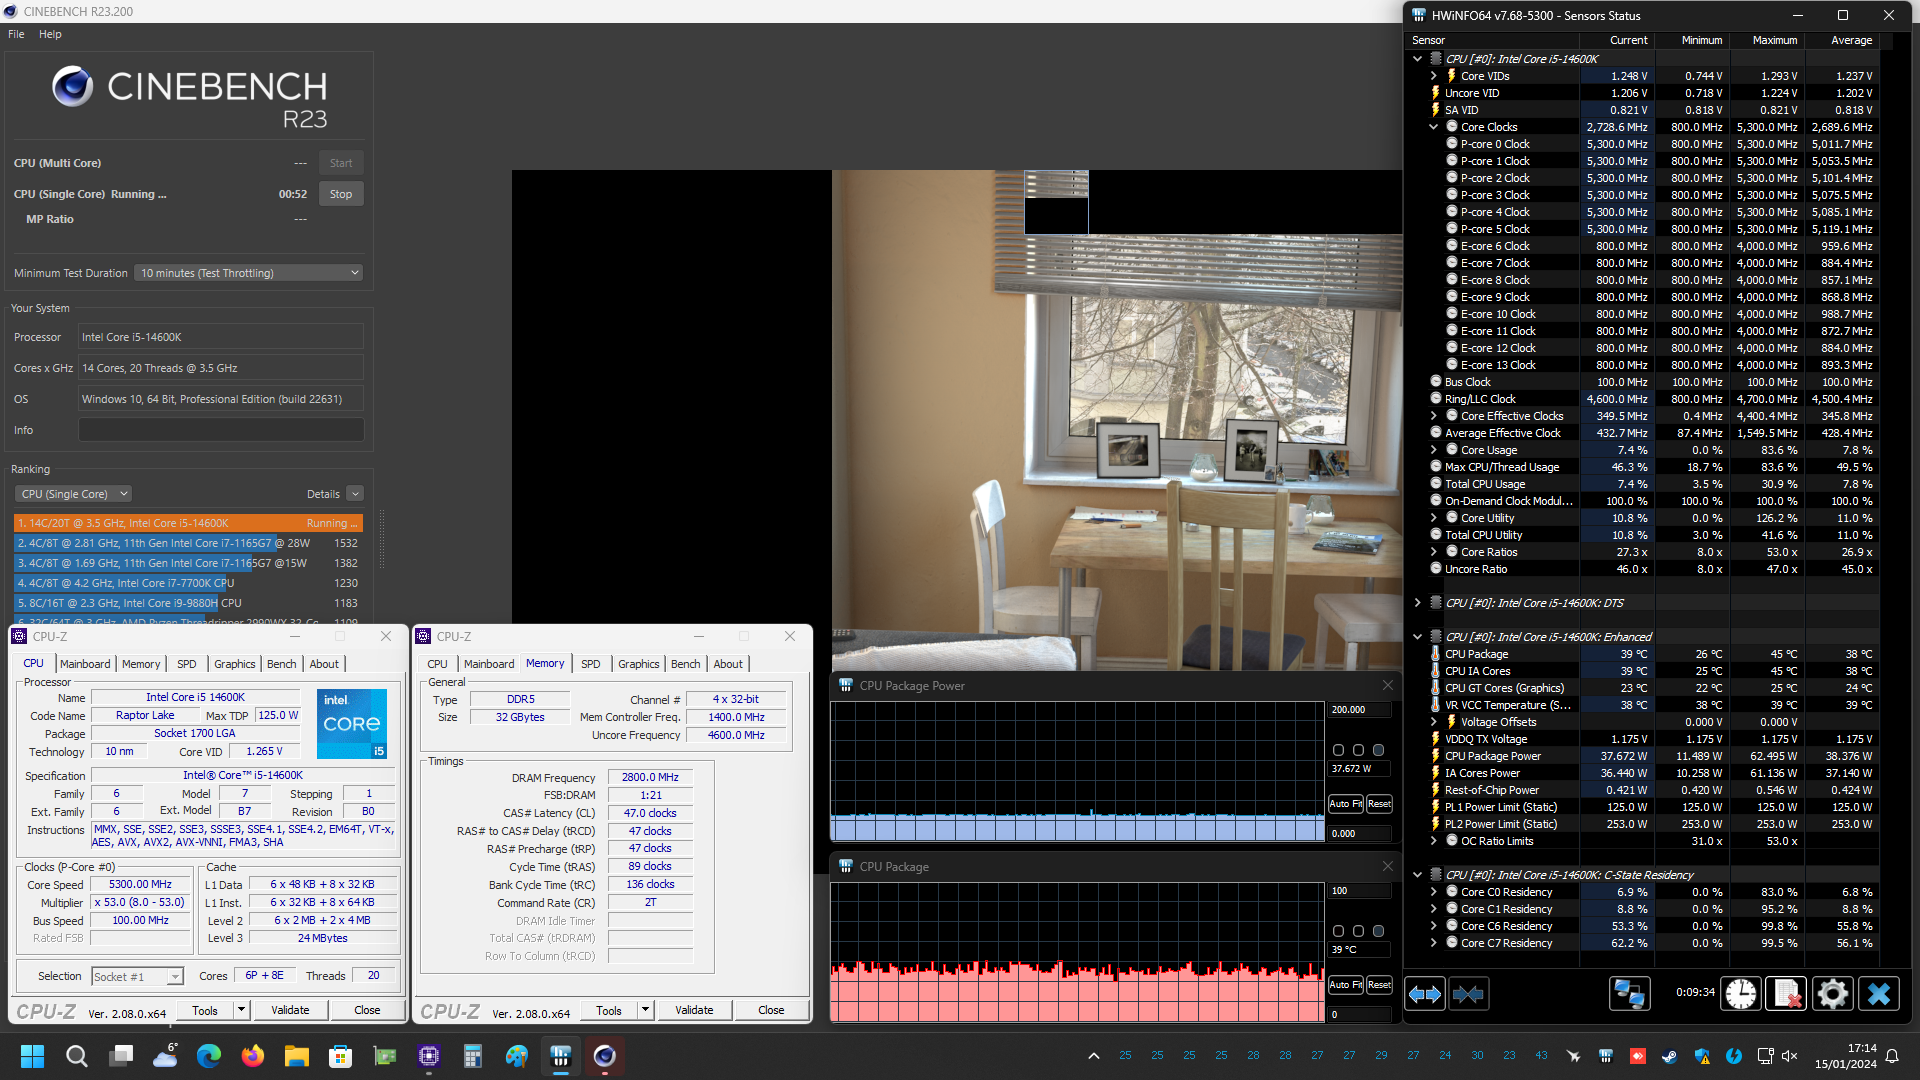Open File Explorer from taskbar

pyautogui.click(x=297, y=1056)
